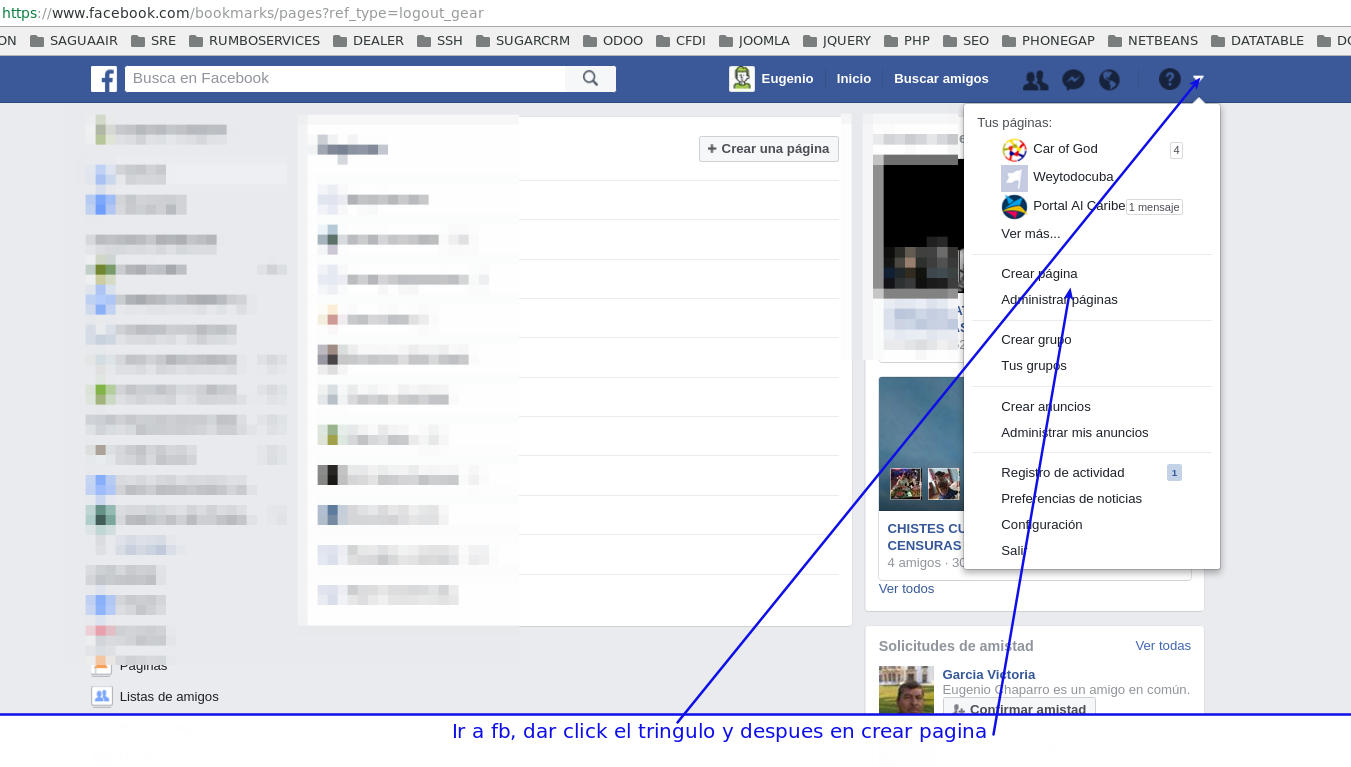Choose Crear anuncios menu item
This screenshot has width=1351, height=767.
coord(1046,407)
